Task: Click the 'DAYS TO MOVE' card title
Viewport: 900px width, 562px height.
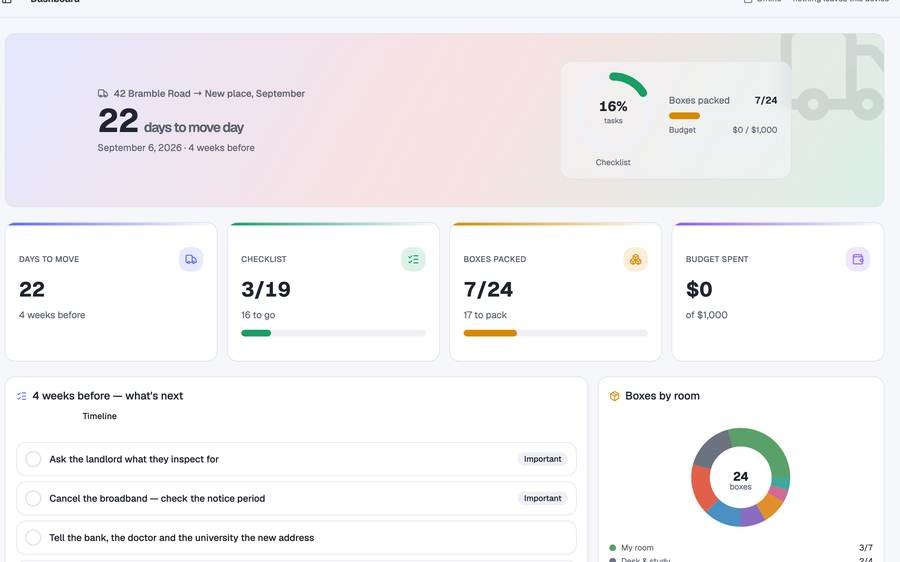Action: 49,259
